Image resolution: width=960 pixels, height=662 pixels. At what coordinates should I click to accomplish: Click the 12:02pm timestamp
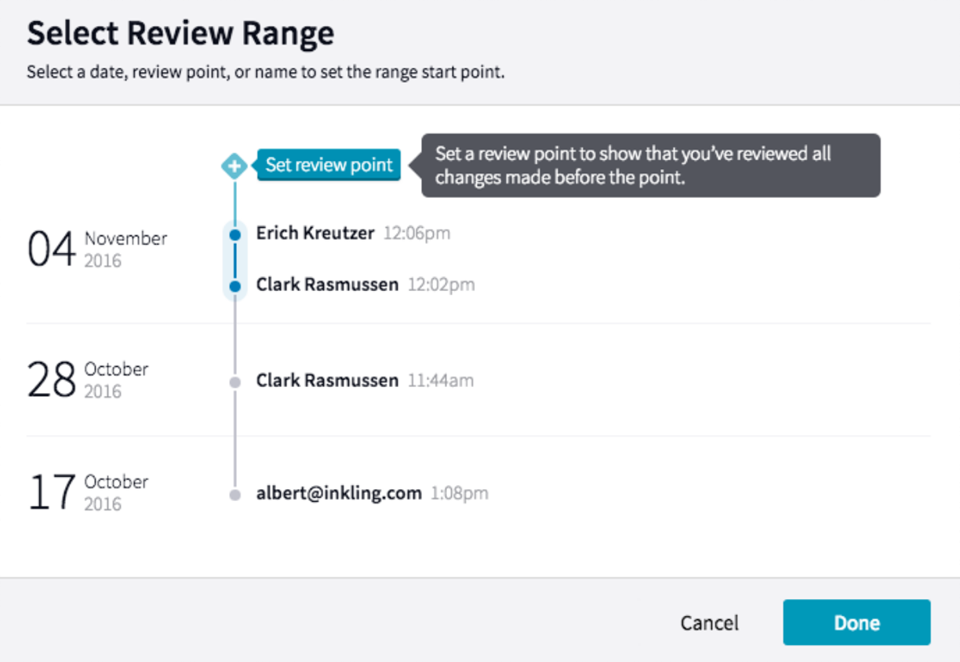[x=441, y=286]
